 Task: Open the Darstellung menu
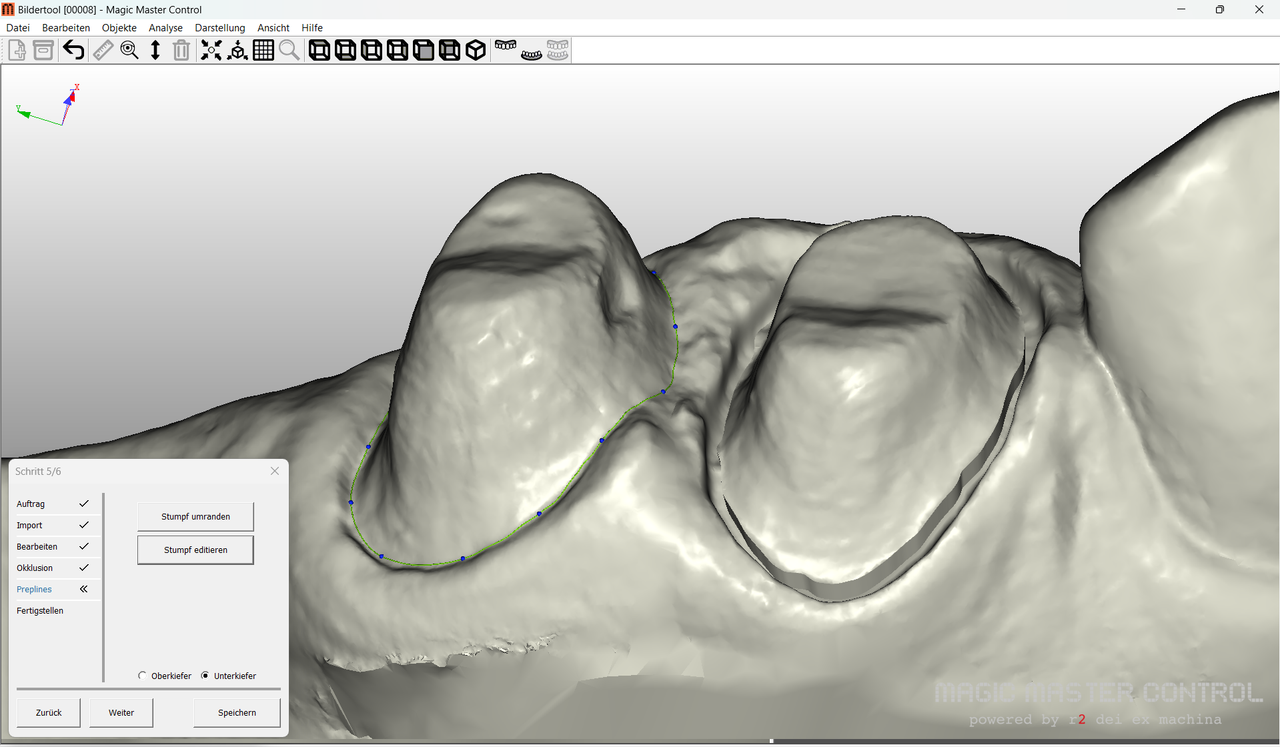pyautogui.click(x=220, y=28)
